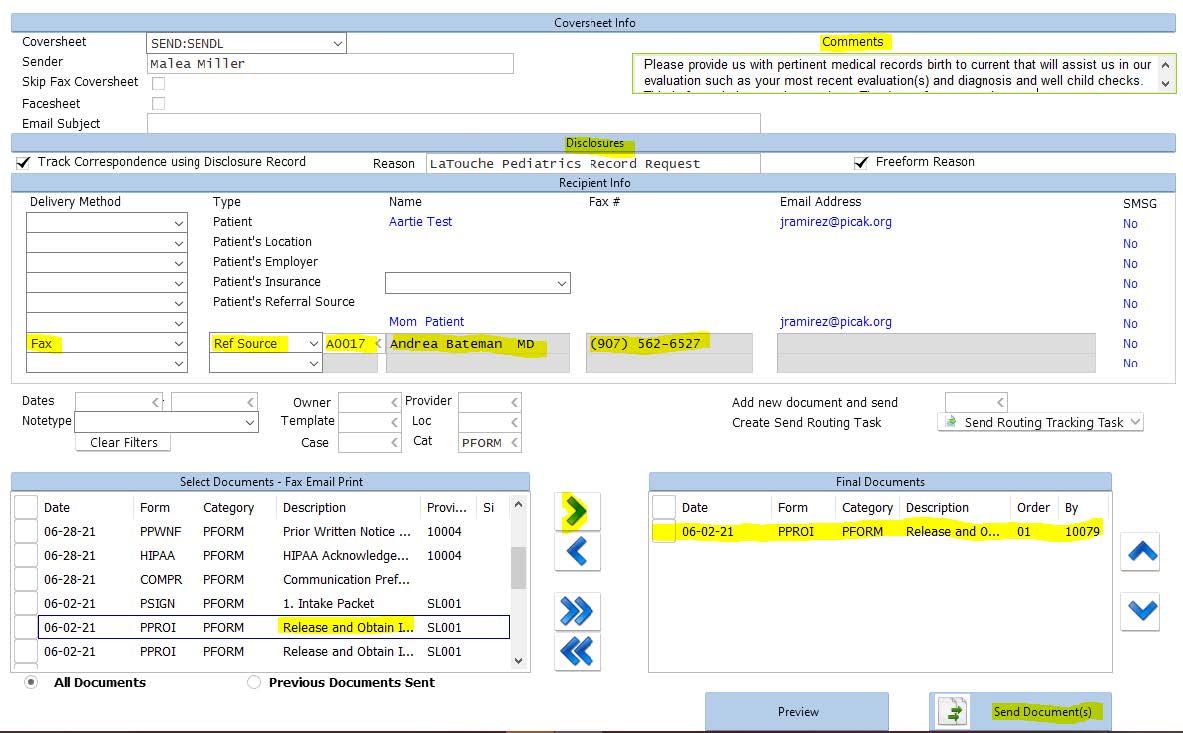Expand the Fax delivery method dropdown

pos(179,343)
